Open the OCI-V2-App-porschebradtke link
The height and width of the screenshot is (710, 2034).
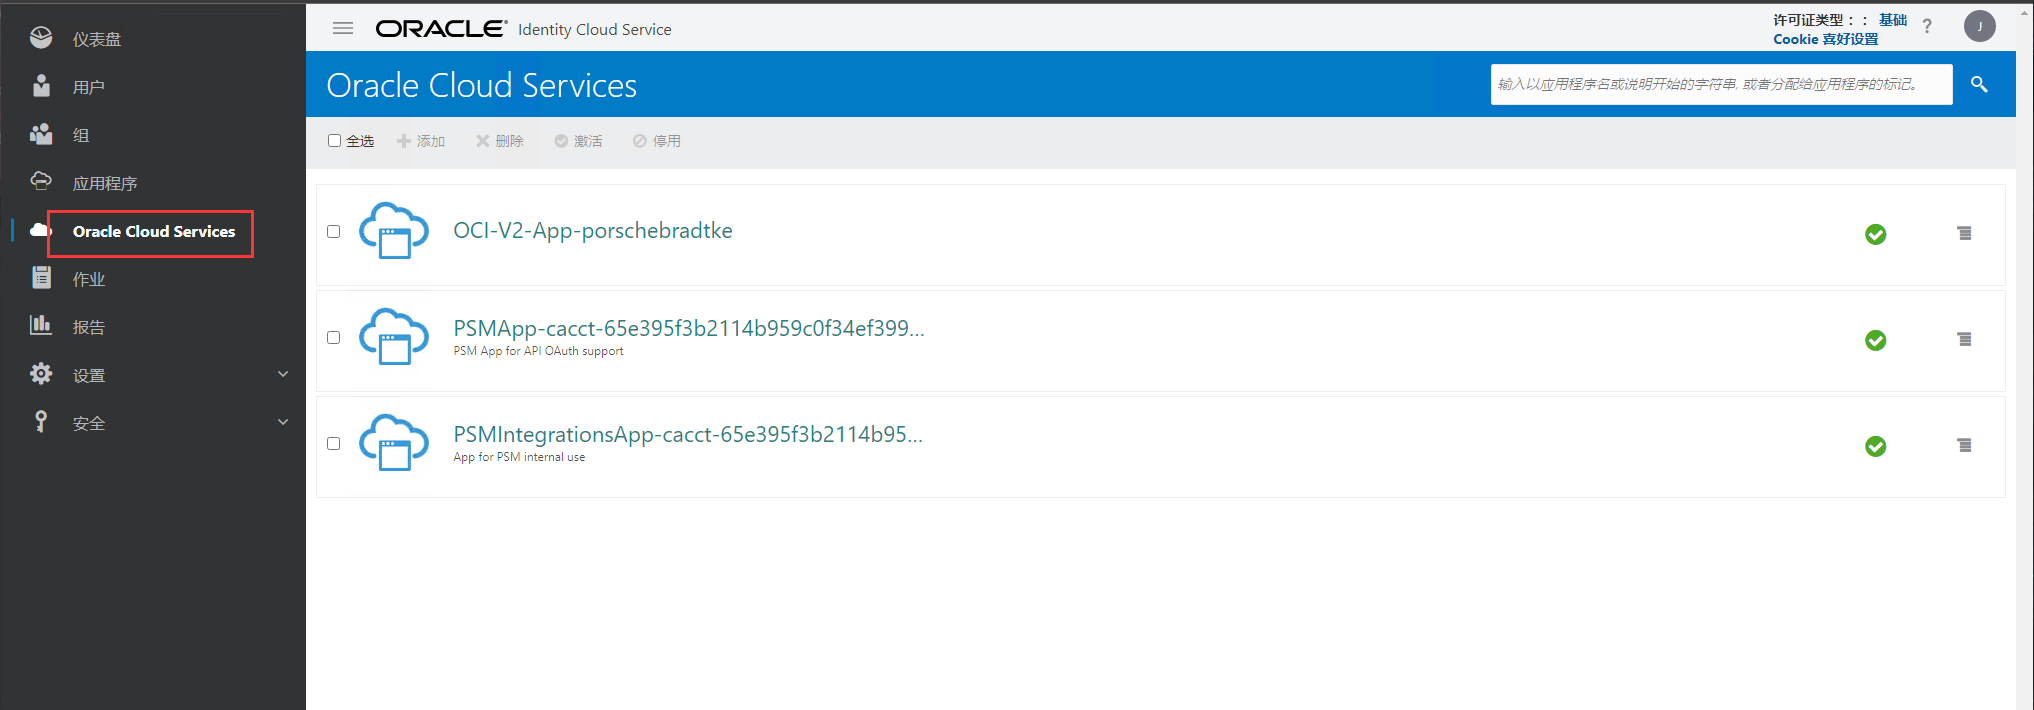593,231
